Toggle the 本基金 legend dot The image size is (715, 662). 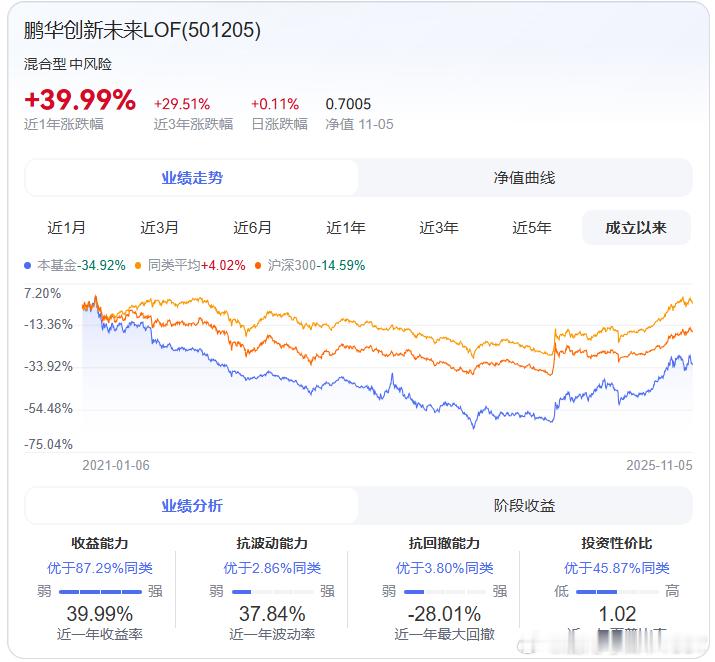(27, 265)
